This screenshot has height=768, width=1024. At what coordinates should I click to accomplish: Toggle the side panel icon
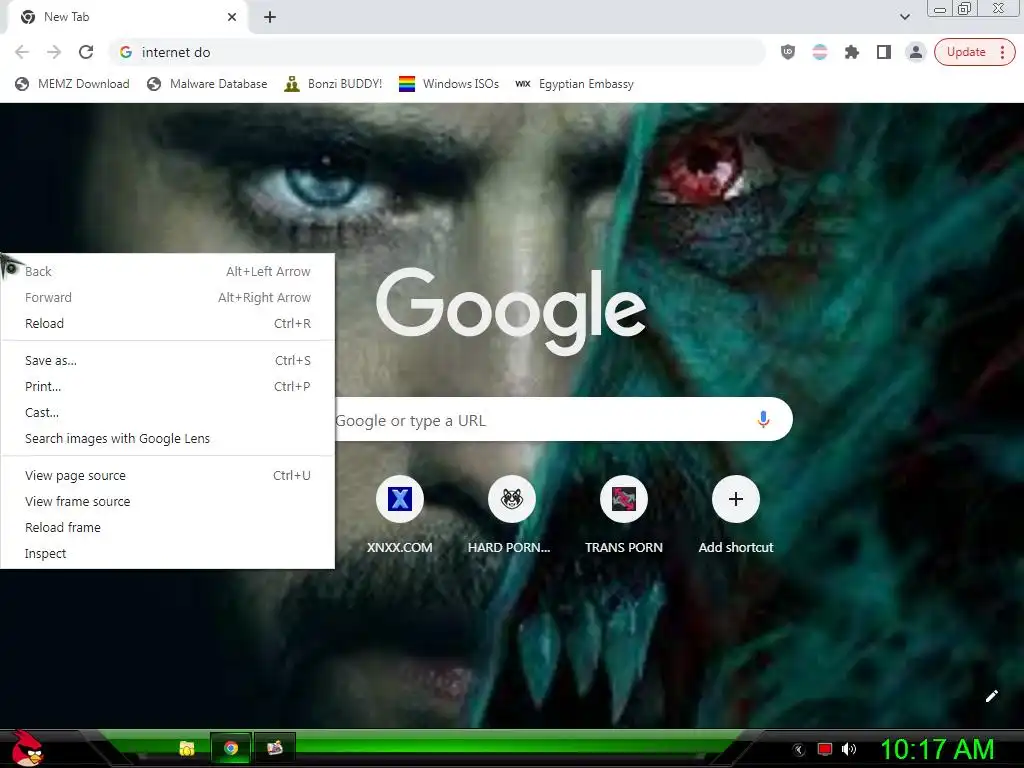884,52
